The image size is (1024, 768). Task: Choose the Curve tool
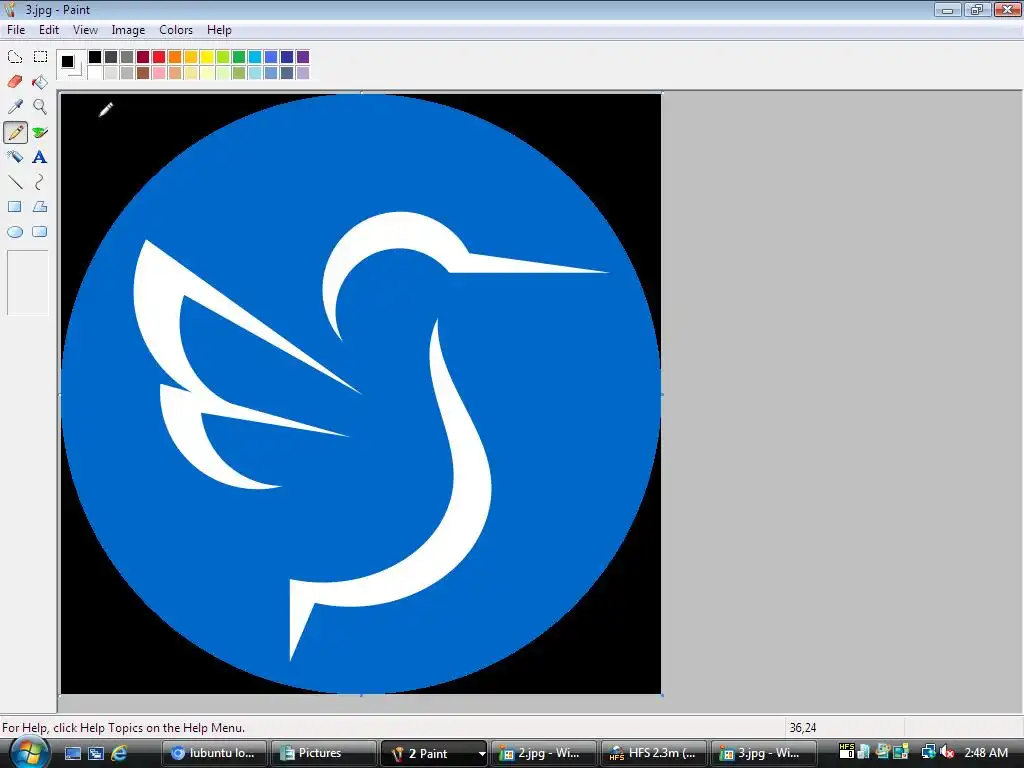(x=40, y=182)
